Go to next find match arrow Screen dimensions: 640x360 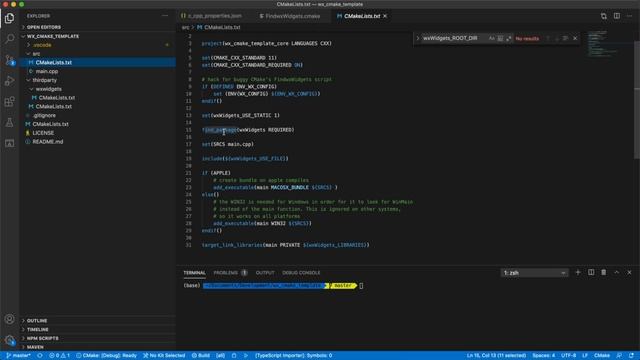coord(557,38)
